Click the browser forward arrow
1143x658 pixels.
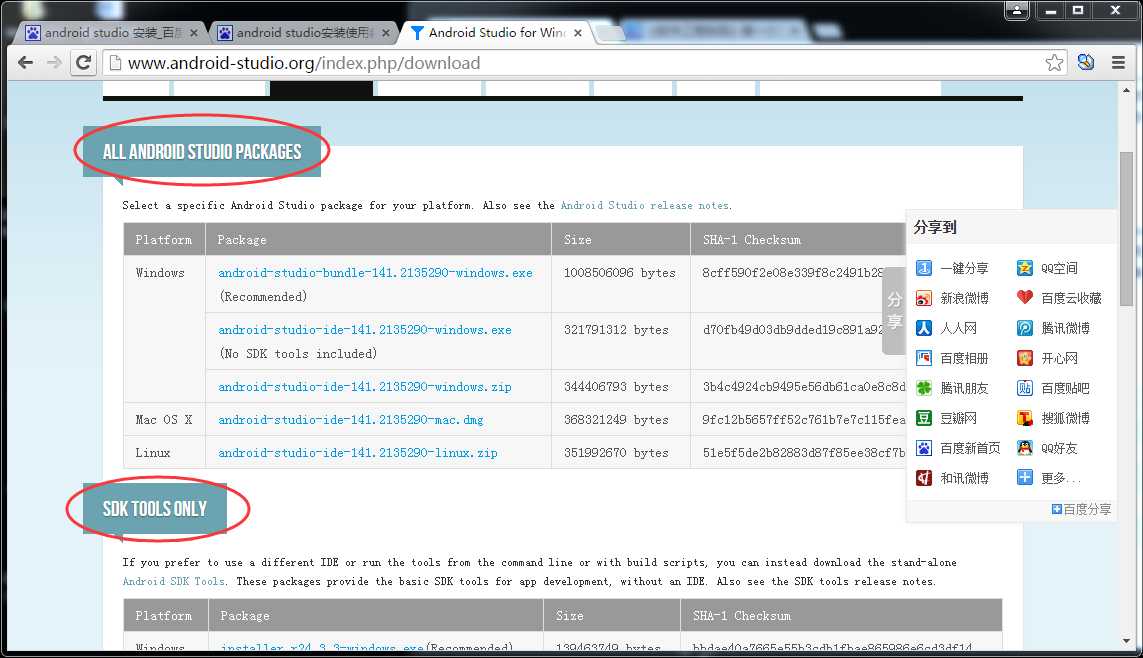[x=54, y=63]
